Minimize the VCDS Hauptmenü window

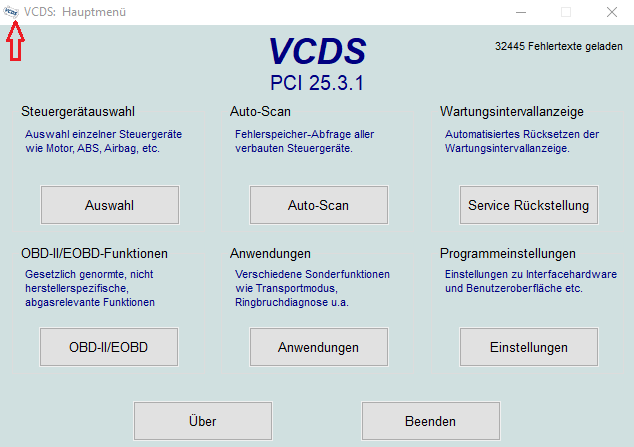521,12
